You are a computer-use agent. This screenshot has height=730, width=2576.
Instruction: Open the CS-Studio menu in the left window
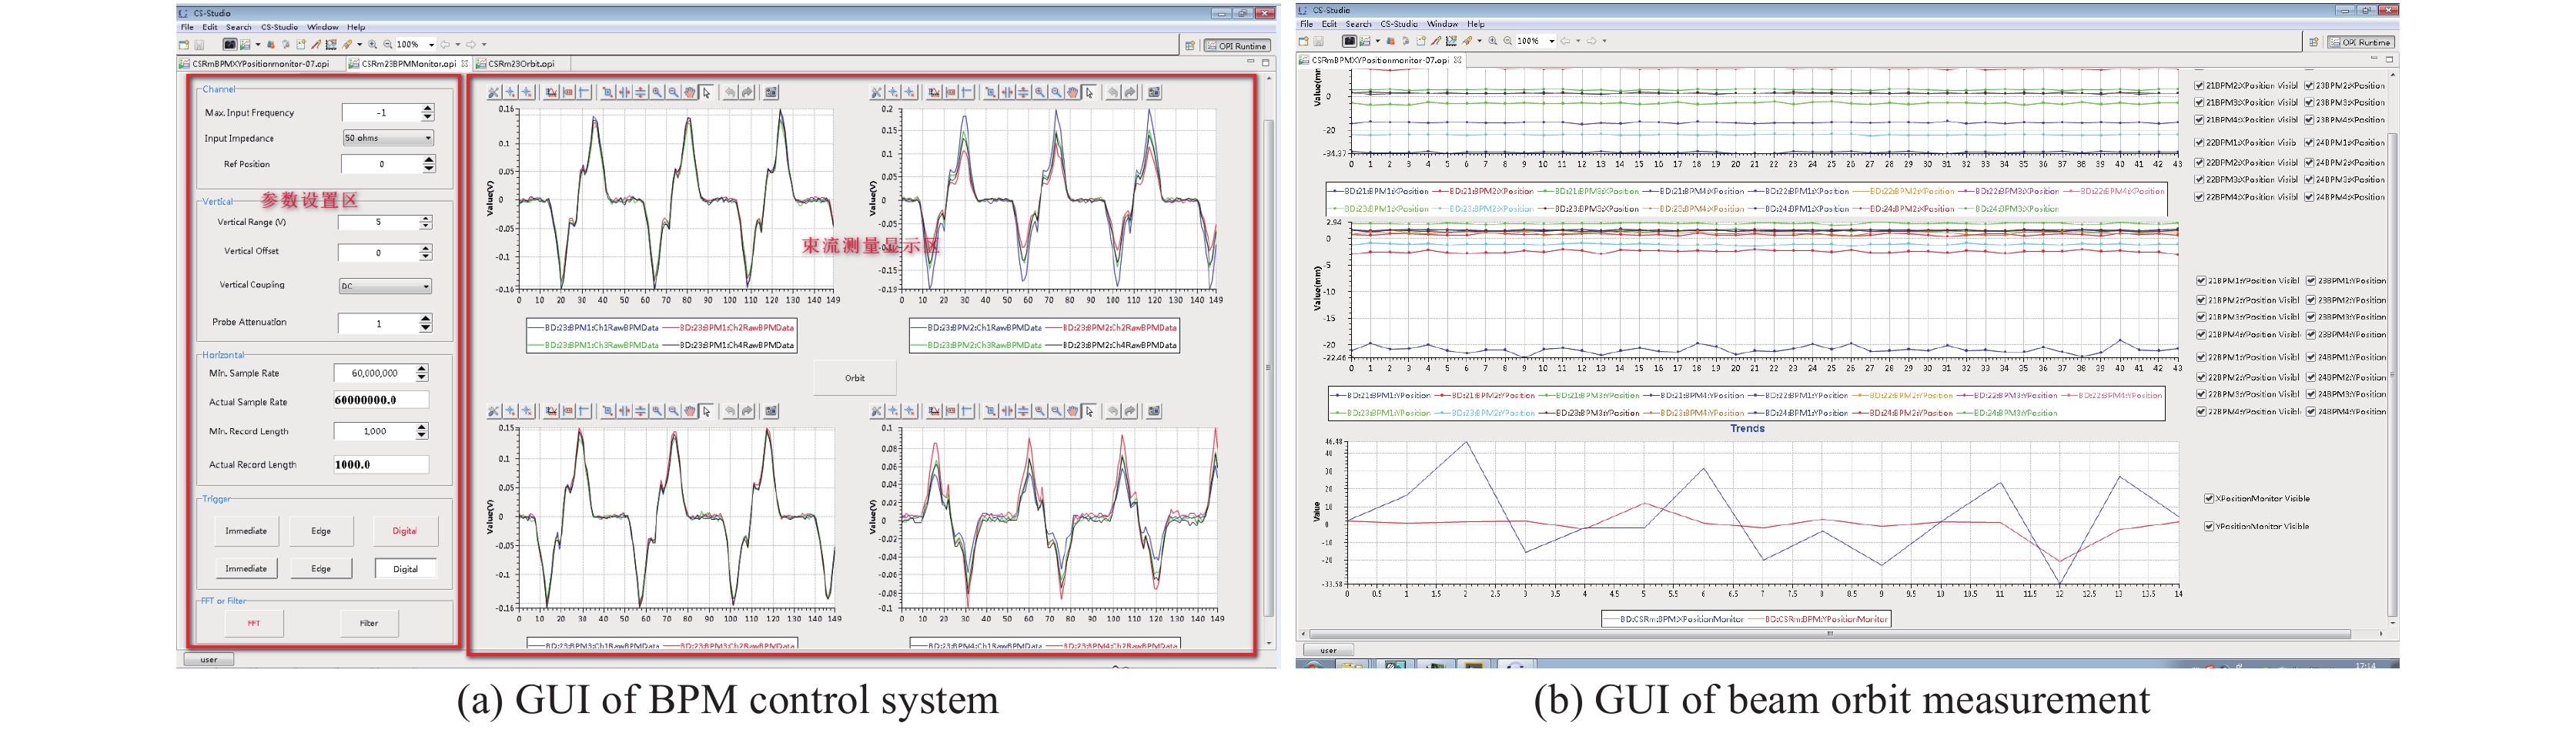click(279, 27)
